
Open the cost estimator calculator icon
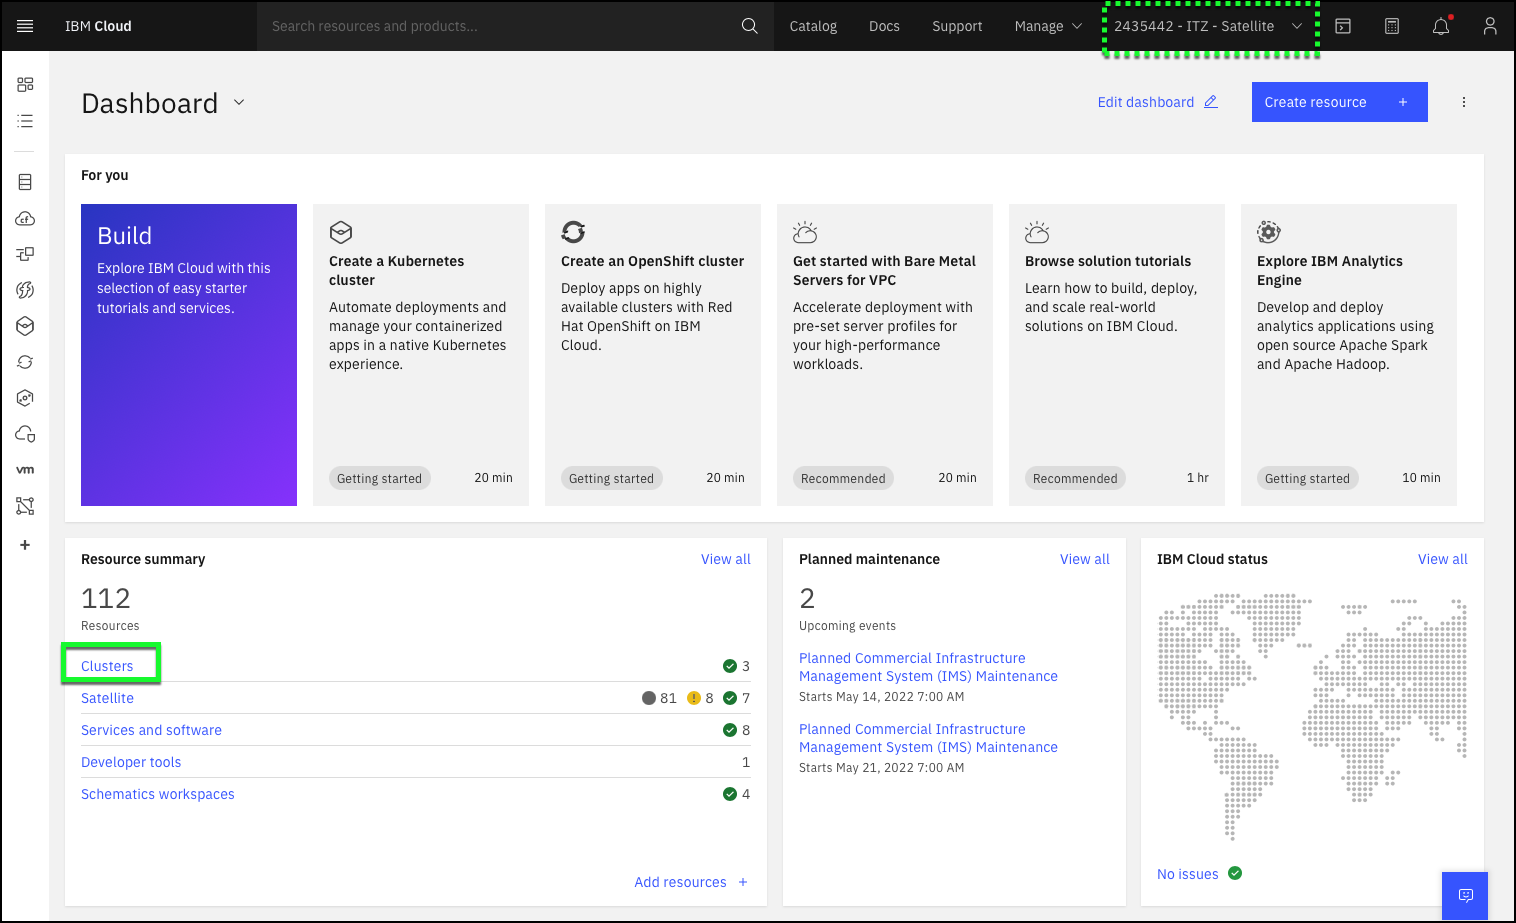point(1392,26)
